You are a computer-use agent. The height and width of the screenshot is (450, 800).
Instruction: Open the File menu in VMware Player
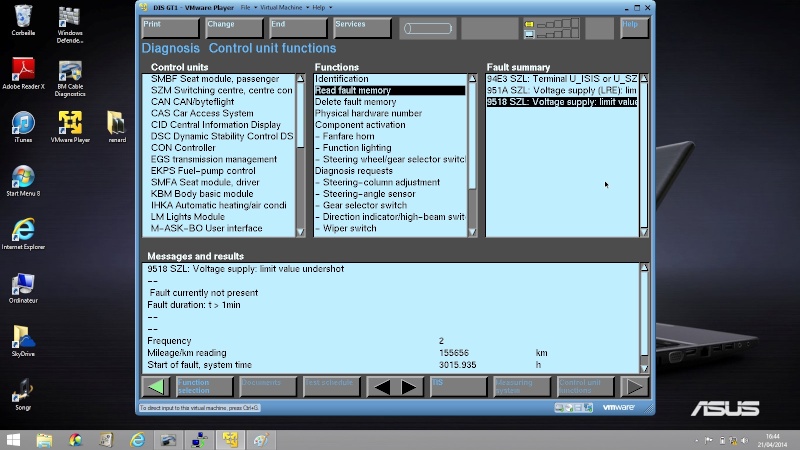(247, 8)
